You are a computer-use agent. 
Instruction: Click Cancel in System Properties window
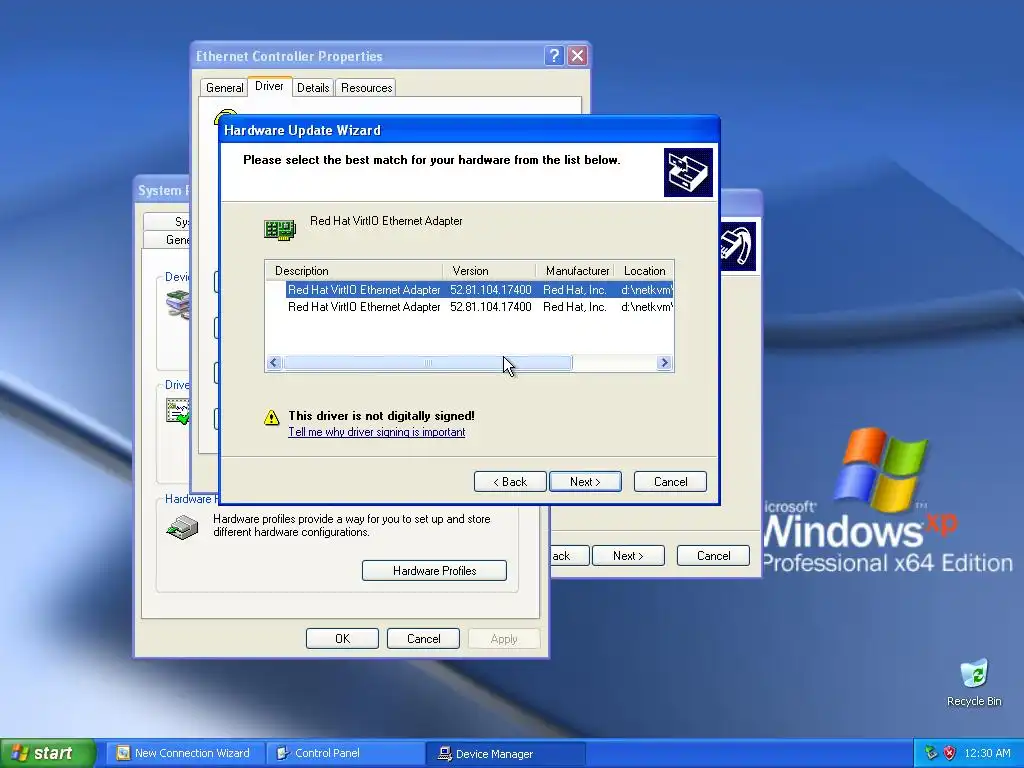(x=423, y=639)
